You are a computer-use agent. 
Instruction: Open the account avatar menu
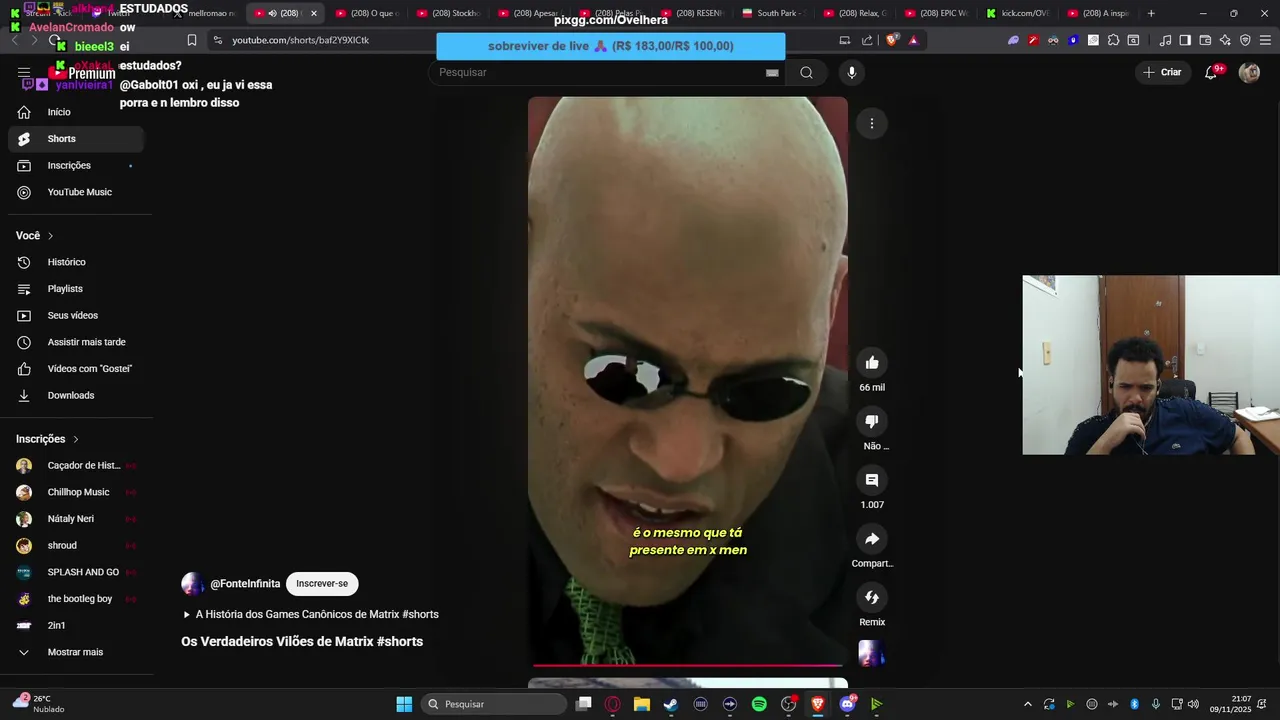(1249, 72)
